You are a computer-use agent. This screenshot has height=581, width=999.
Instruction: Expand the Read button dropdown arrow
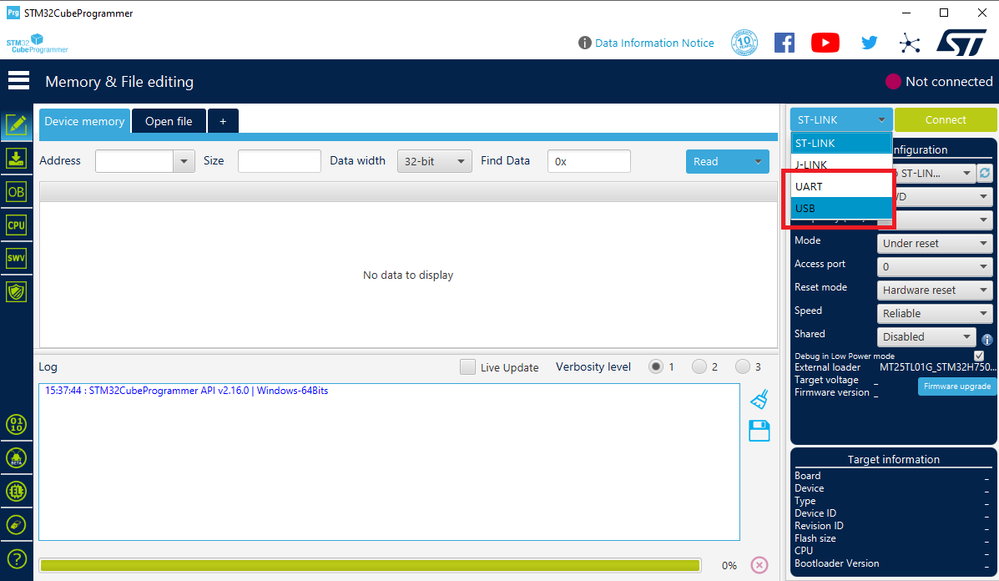[x=758, y=161]
